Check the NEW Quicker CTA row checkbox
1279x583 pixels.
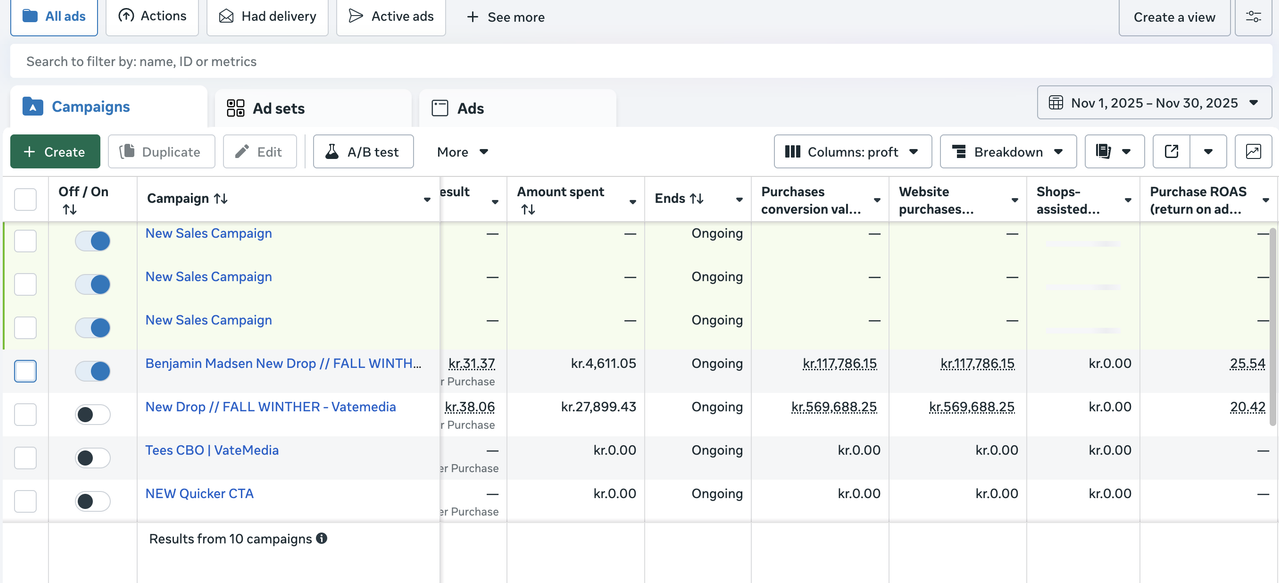click(25, 501)
